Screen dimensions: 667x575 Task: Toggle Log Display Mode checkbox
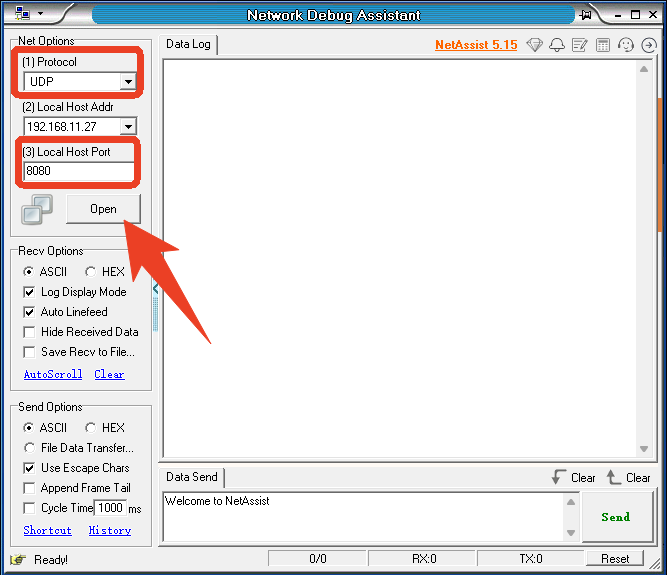29,292
